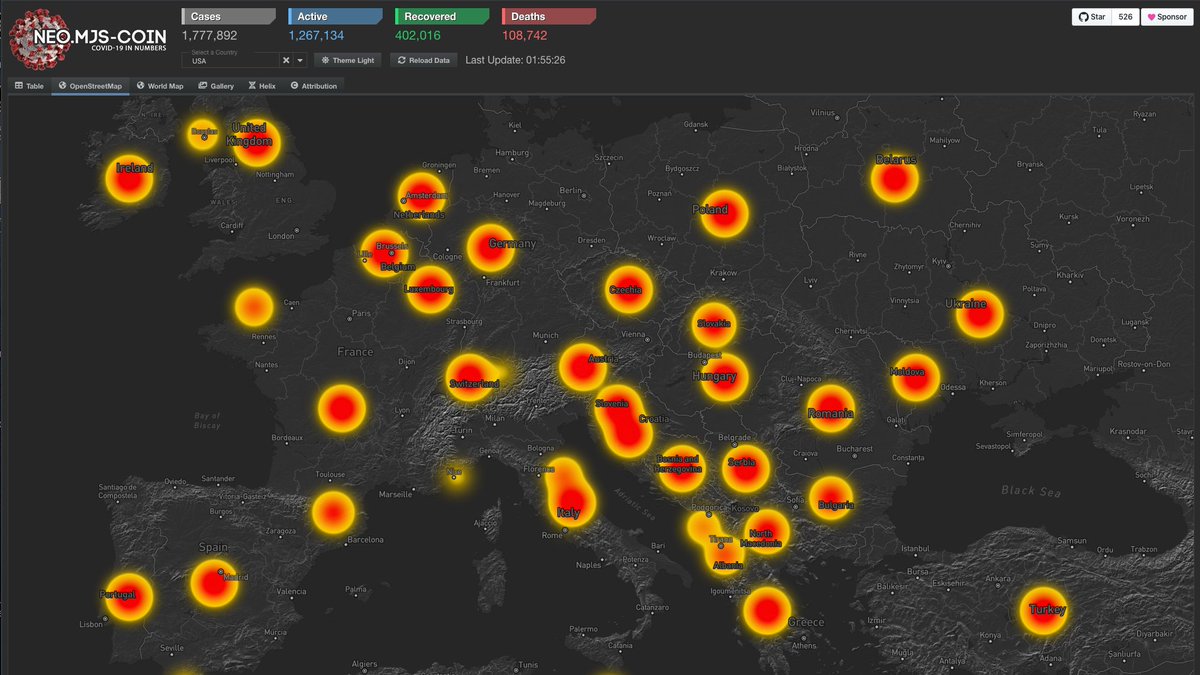Click the United Kingdom heat marker
The image size is (1200, 675).
click(255, 142)
